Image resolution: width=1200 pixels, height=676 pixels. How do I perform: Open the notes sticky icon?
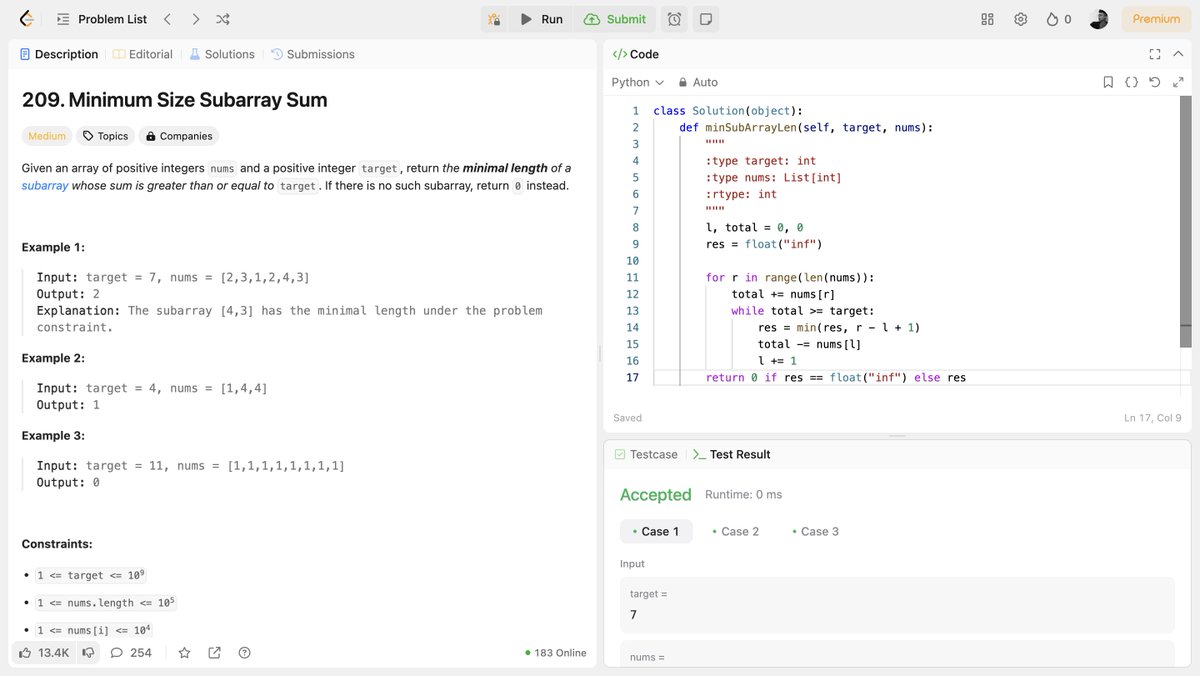click(x=706, y=19)
